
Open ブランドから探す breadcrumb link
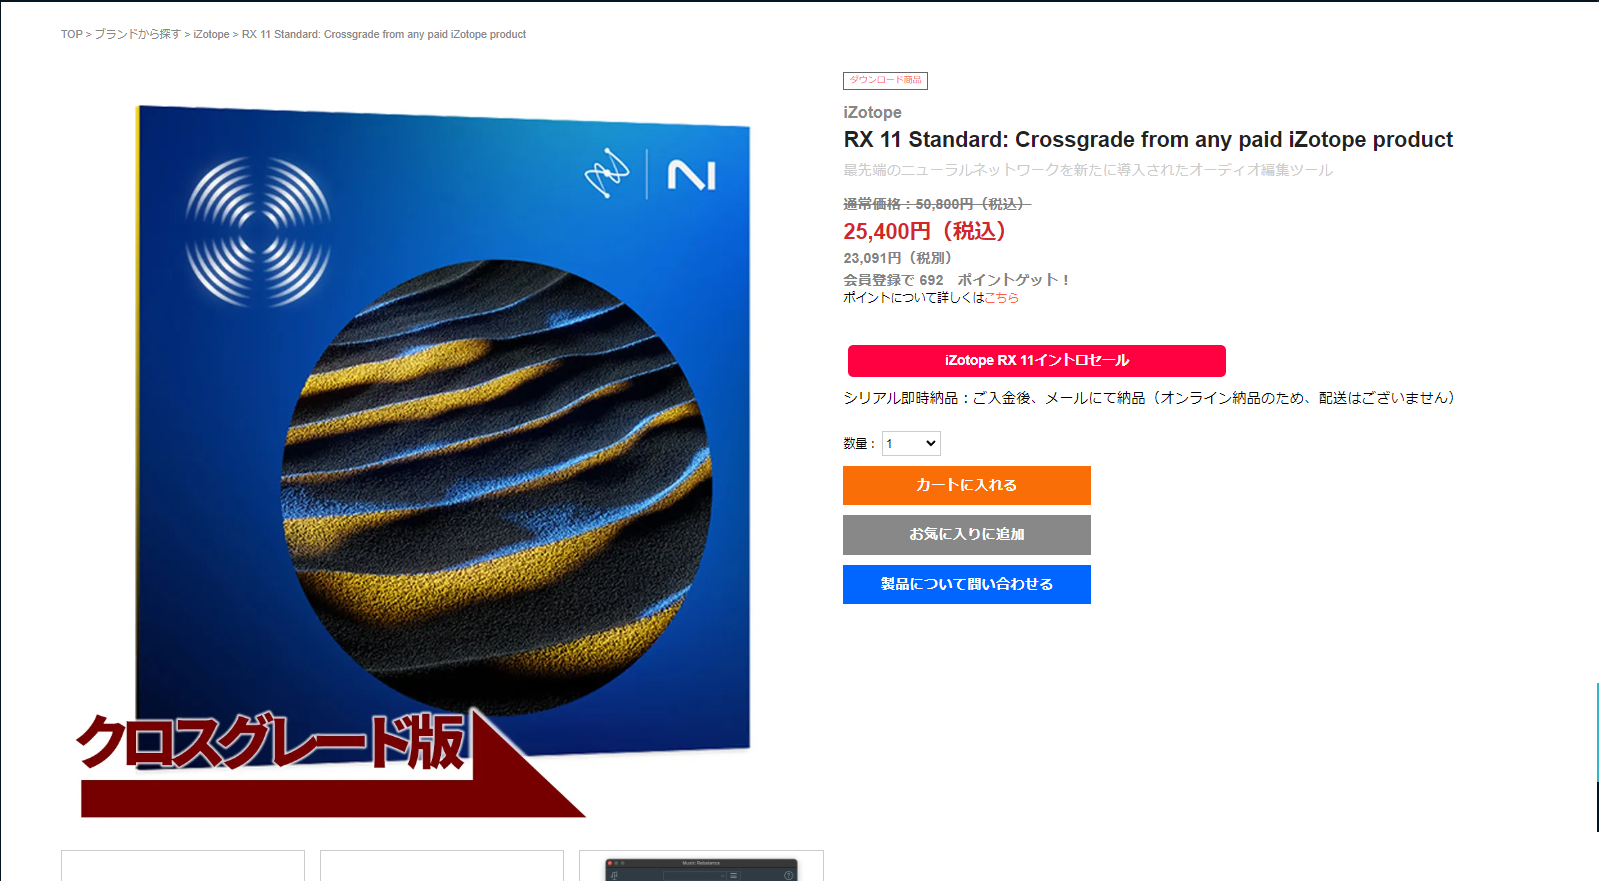click(x=138, y=34)
